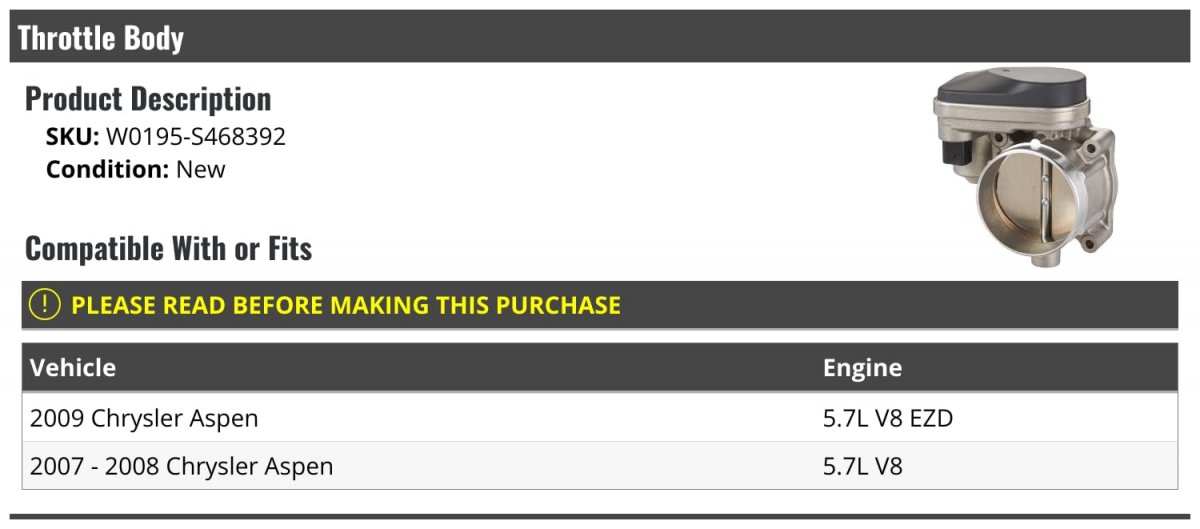Select the 2009 Chrysler Aspen row
Image resolution: width=1200 pixels, height=529 pixels.
pos(600,418)
